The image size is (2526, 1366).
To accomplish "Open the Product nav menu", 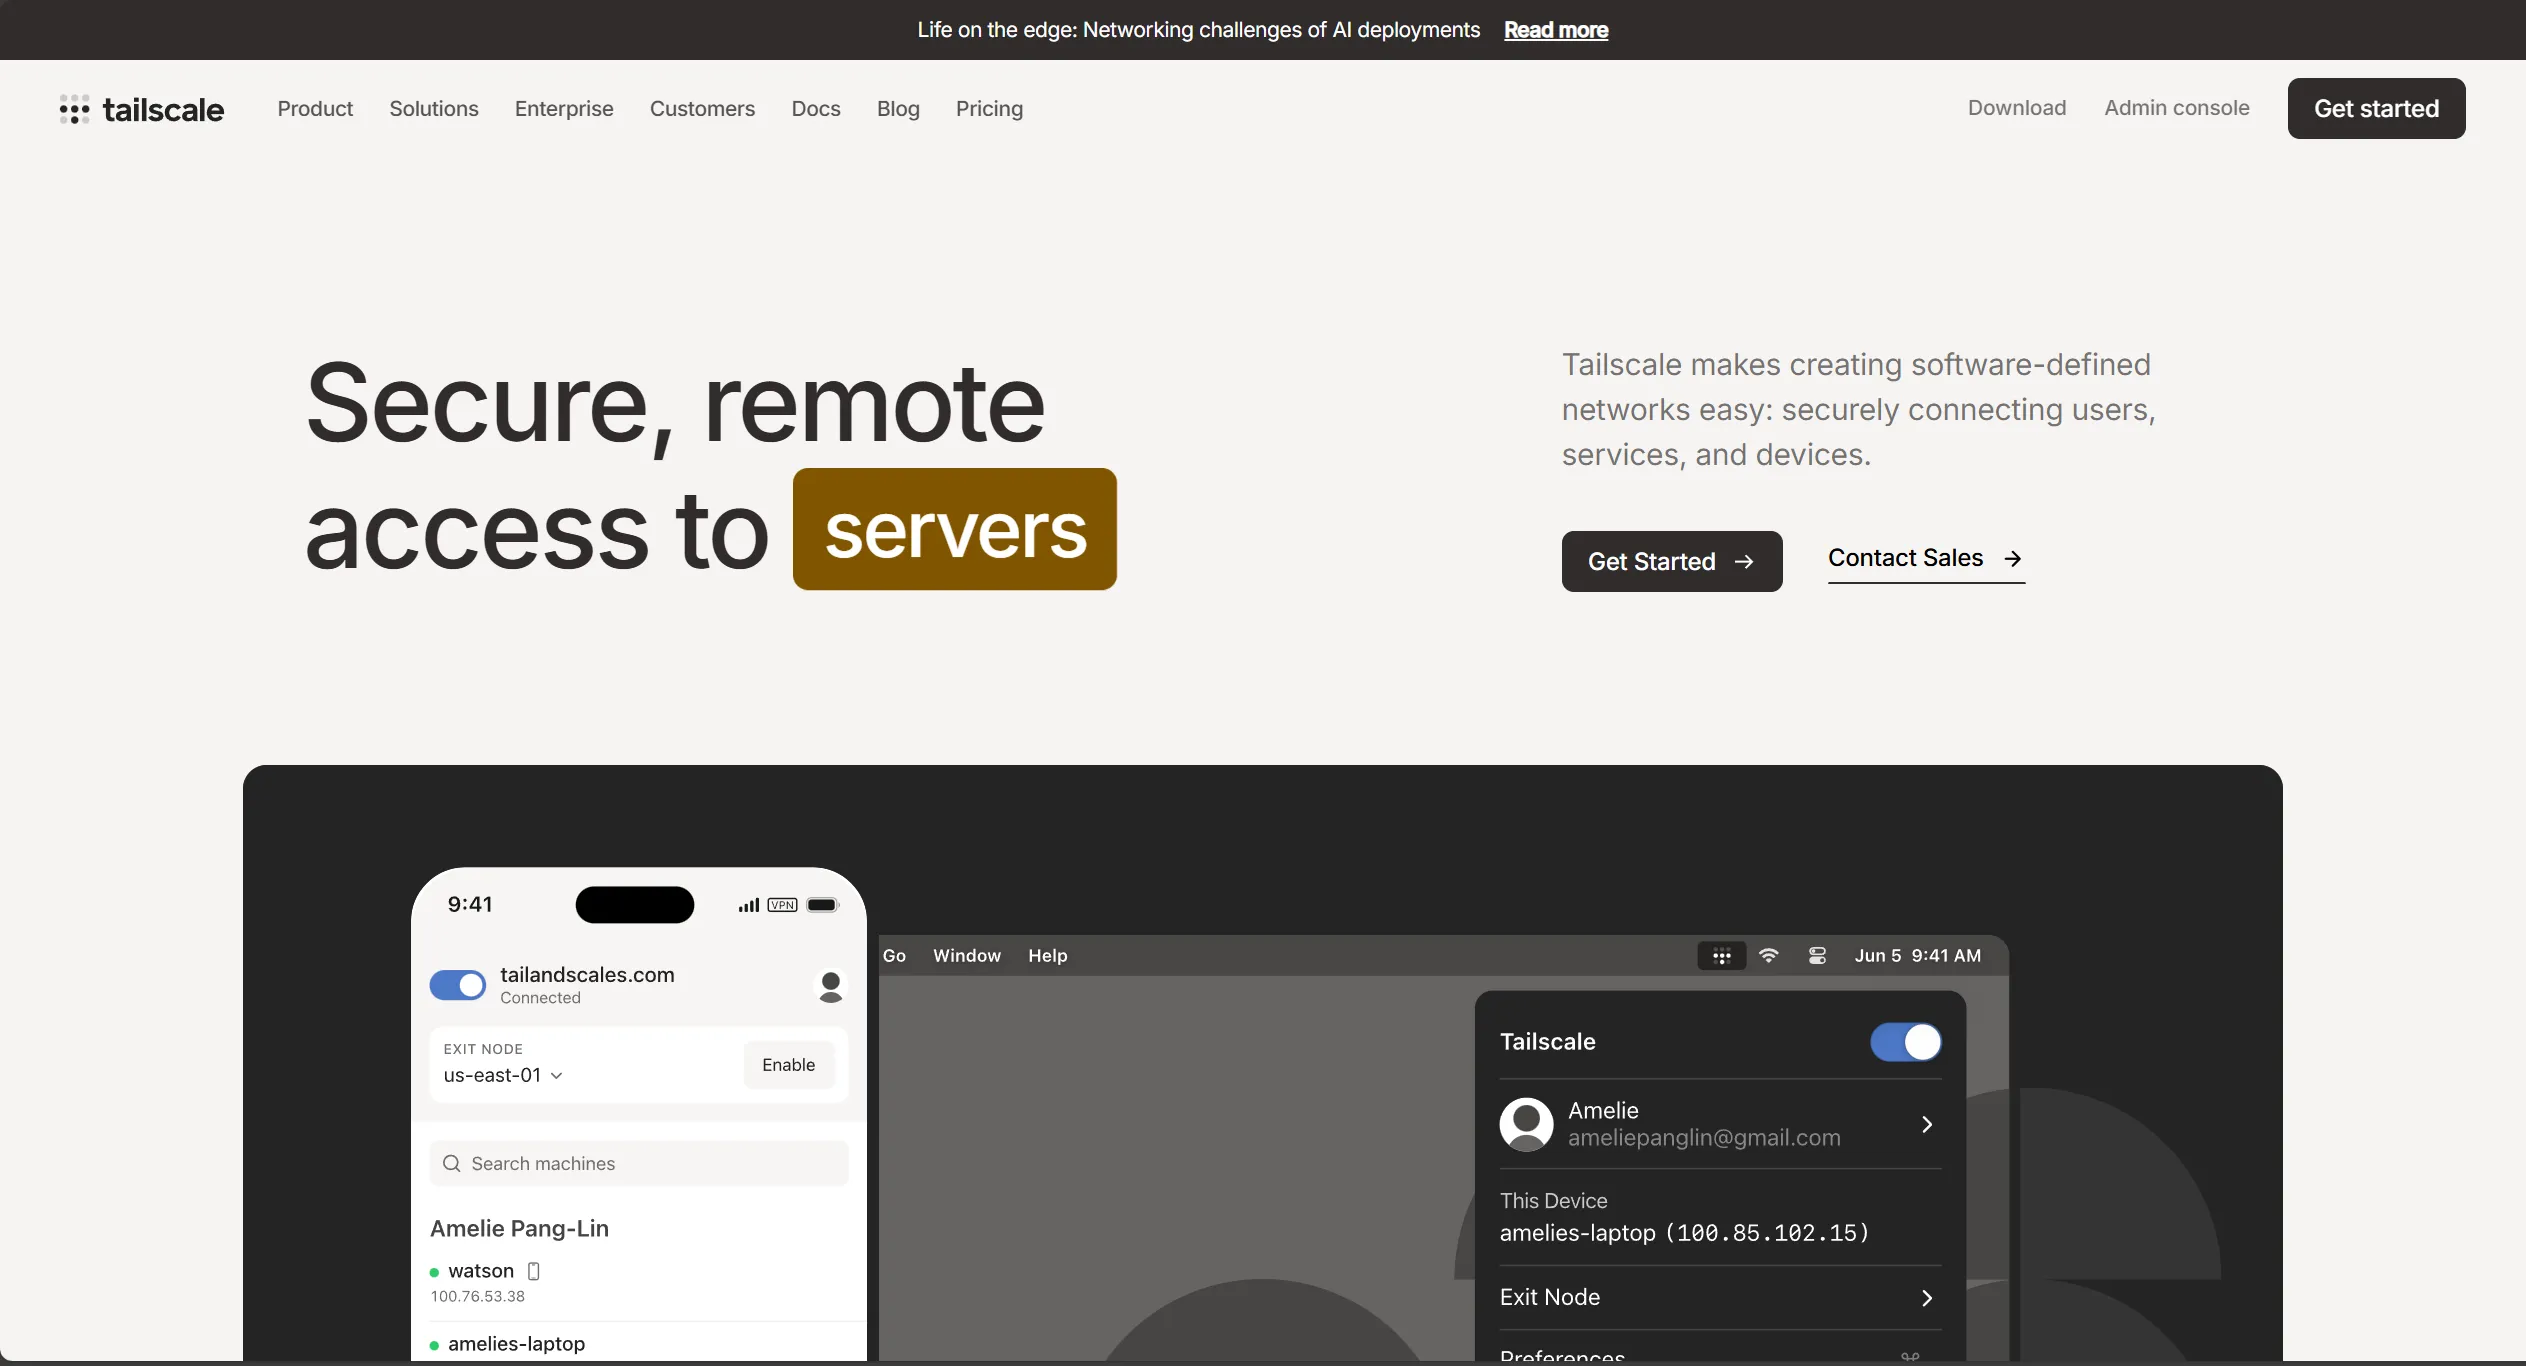I will pos(315,109).
